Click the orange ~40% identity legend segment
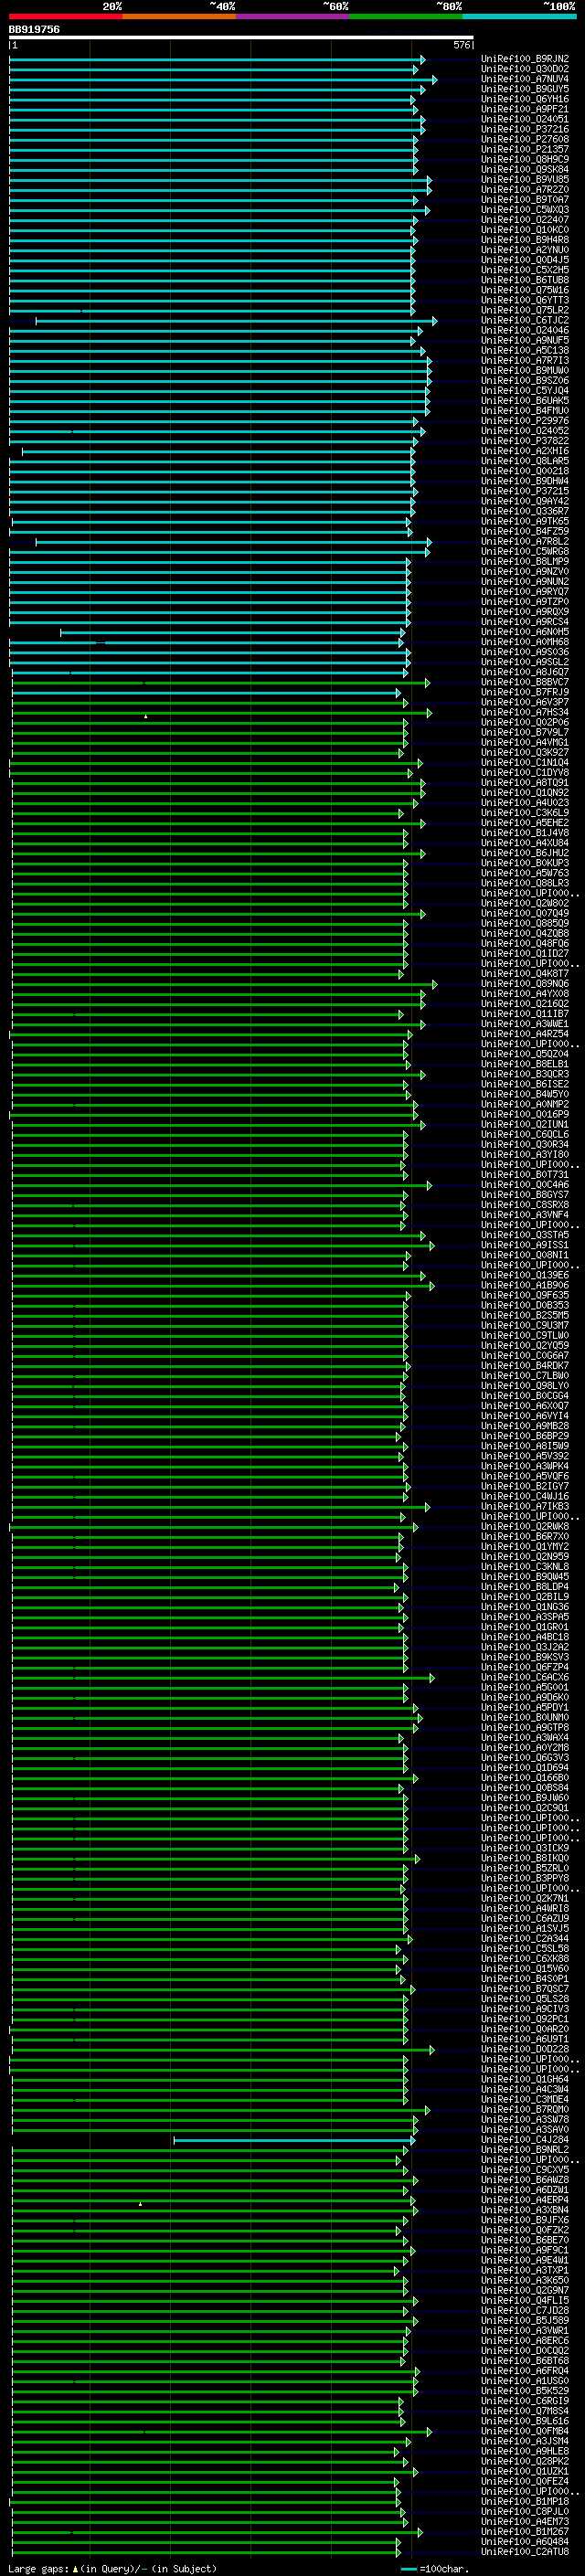 tap(179, 16)
